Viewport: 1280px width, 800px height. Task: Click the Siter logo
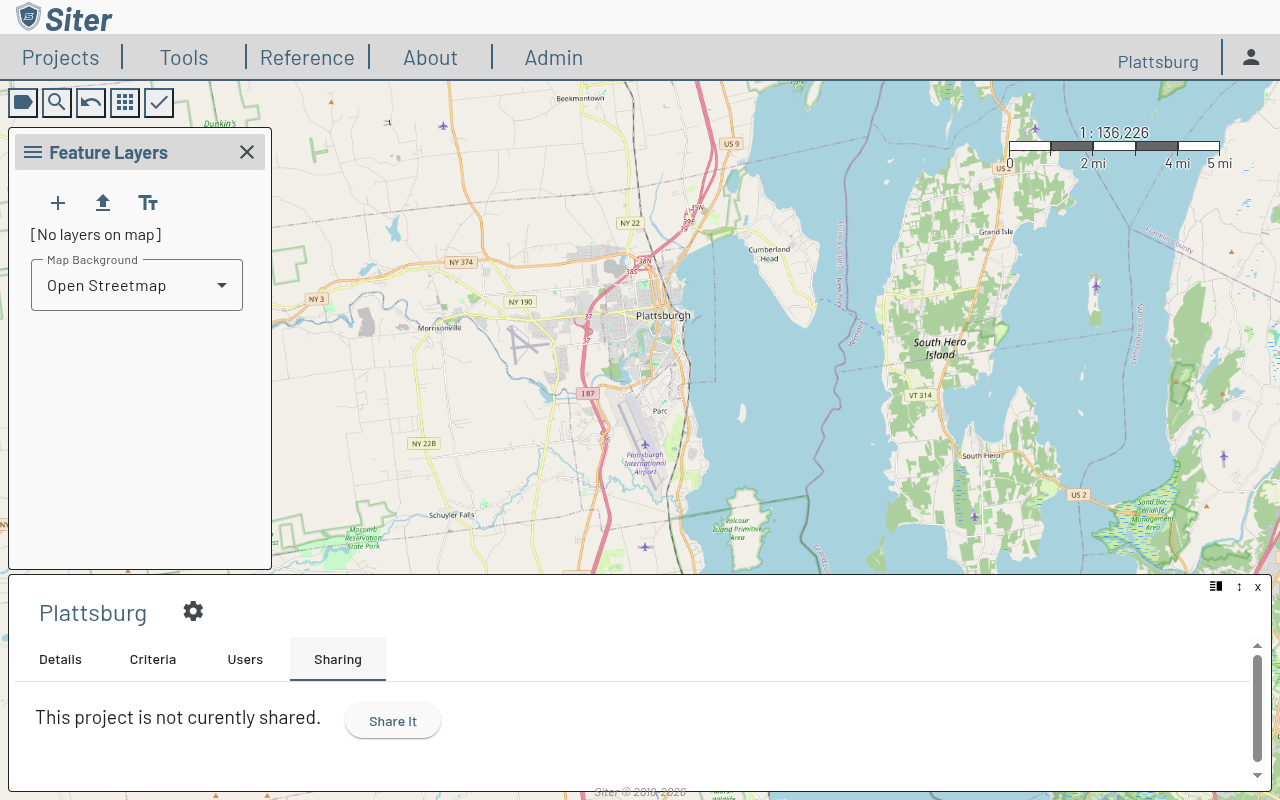coord(64,17)
